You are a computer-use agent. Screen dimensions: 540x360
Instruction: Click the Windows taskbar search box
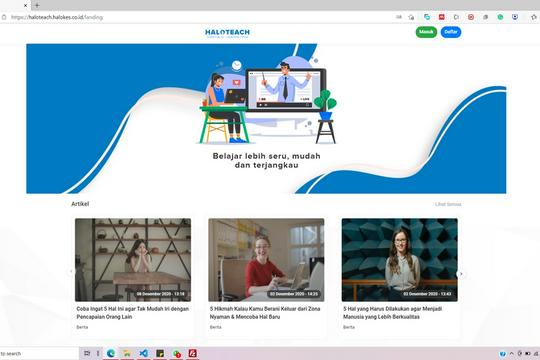point(39,353)
